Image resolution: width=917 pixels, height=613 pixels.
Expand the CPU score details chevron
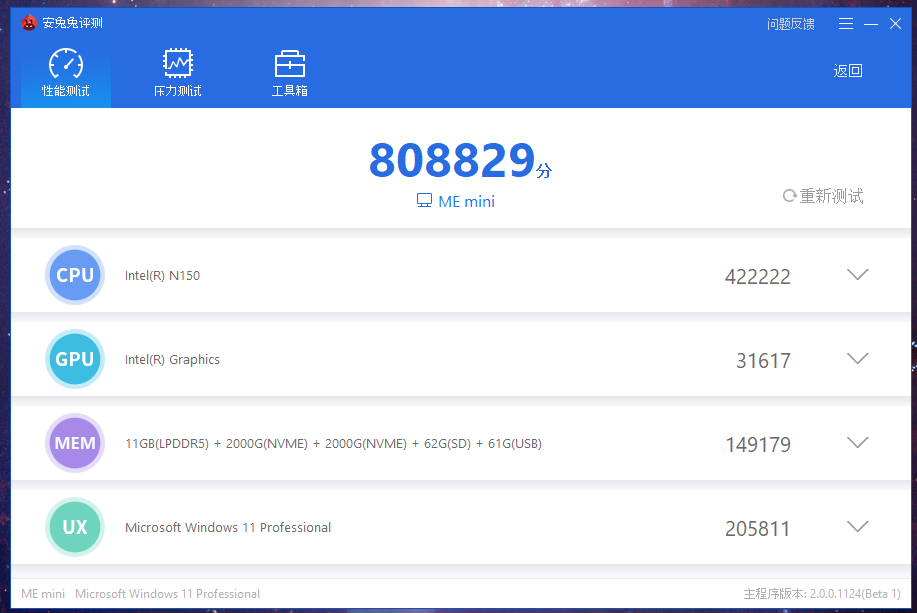point(857,274)
